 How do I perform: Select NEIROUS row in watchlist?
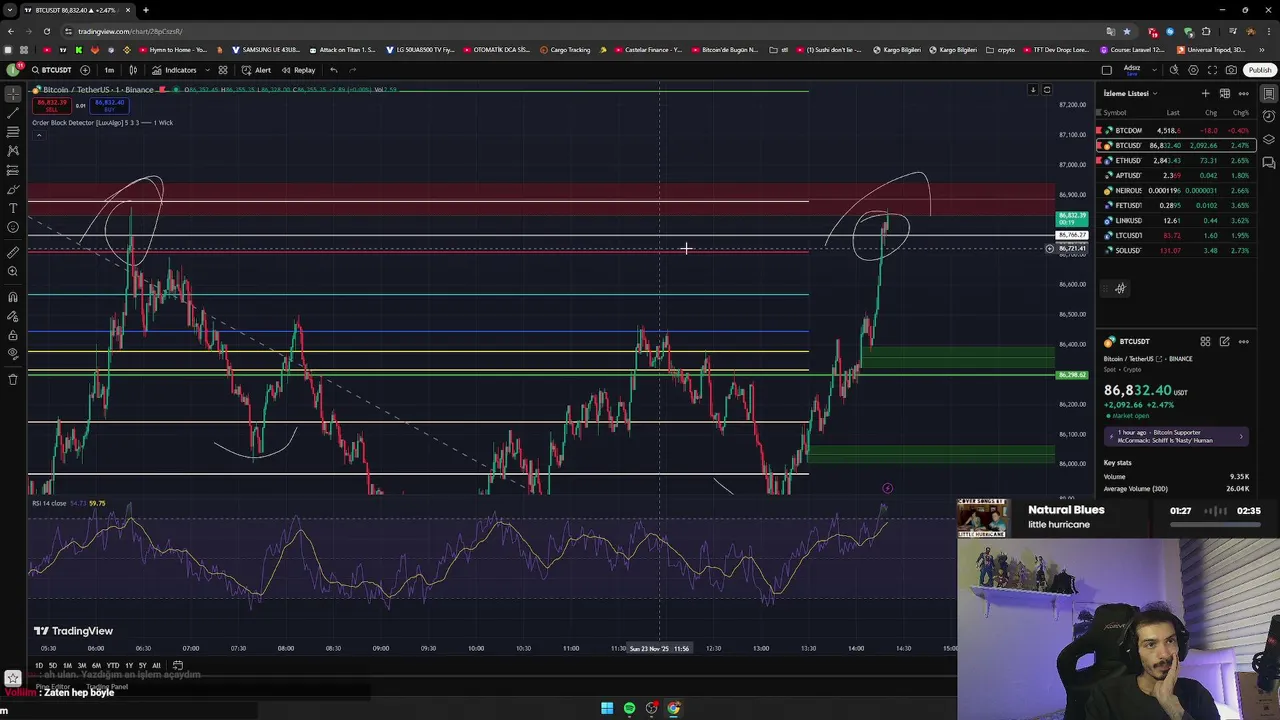click(x=1175, y=190)
